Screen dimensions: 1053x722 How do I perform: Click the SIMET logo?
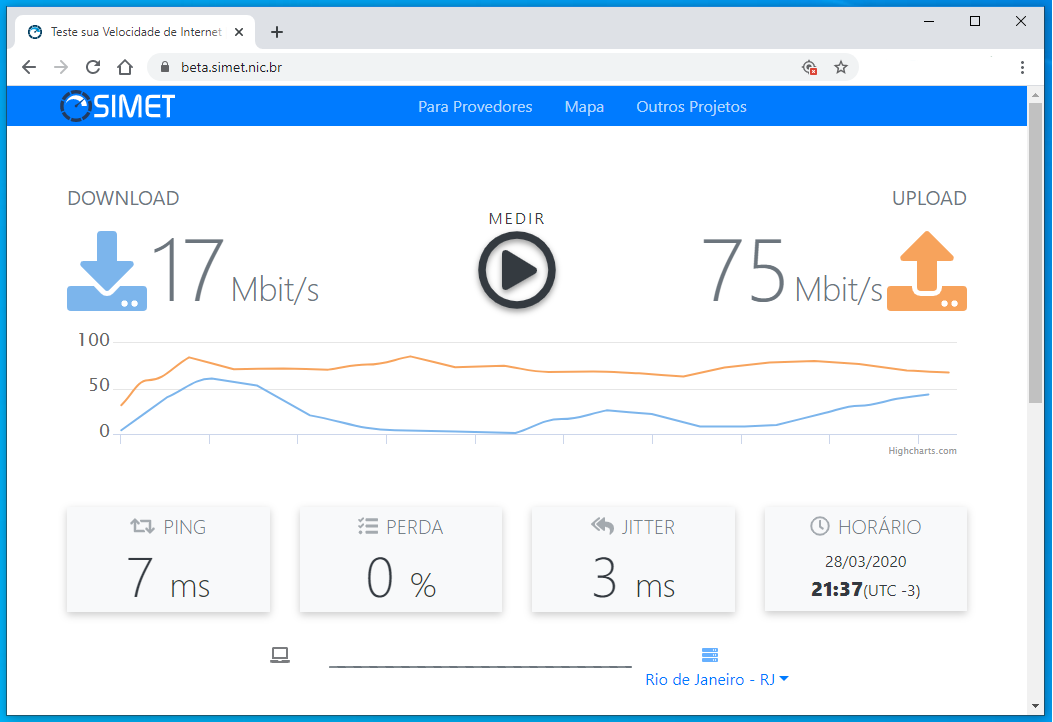[x=117, y=106]
